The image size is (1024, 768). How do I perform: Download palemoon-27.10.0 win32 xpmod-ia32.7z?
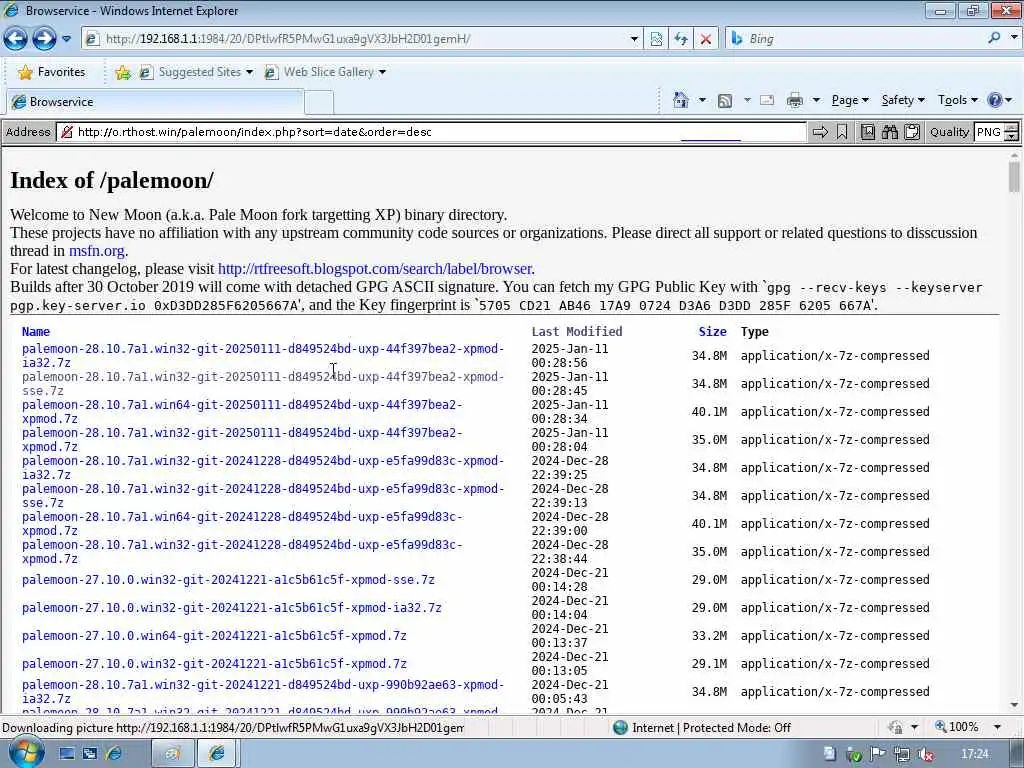click(232, 608)
